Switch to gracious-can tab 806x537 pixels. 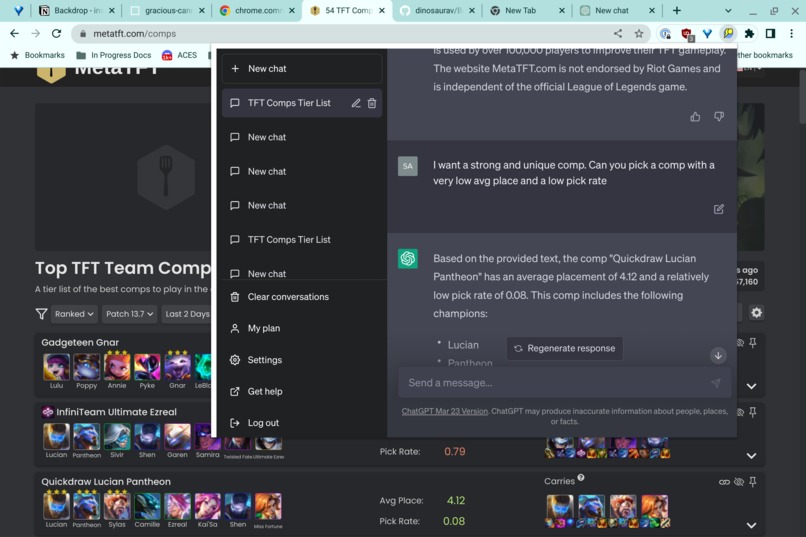167,10
